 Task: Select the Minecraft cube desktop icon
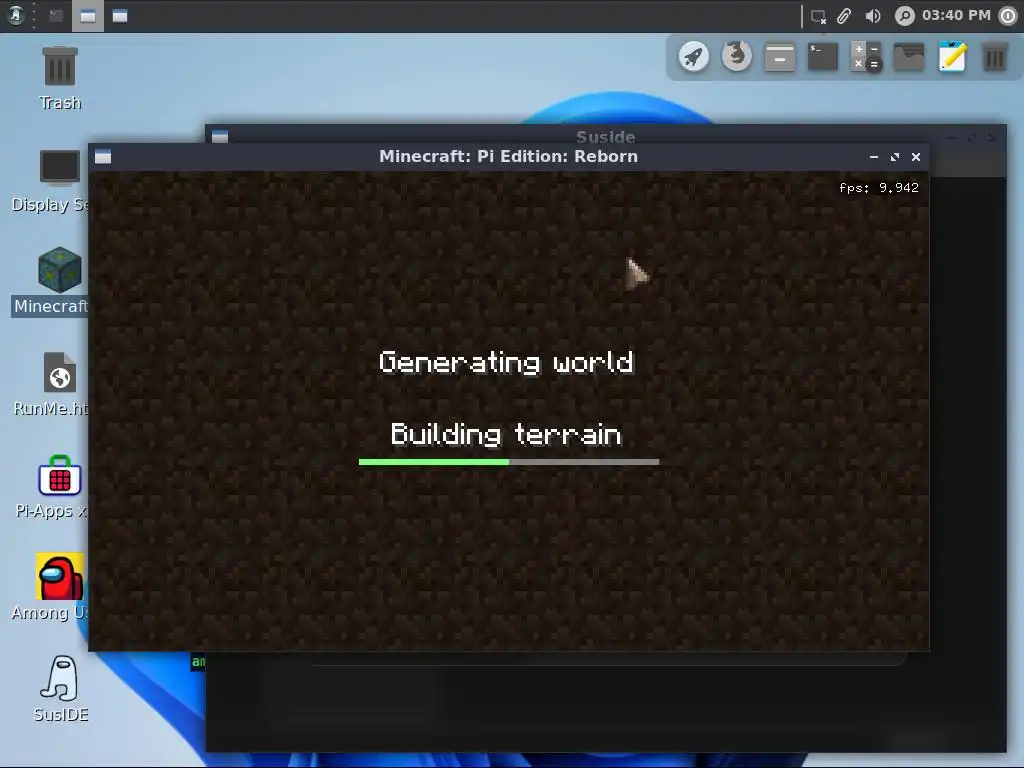click(x=59, y=270)
